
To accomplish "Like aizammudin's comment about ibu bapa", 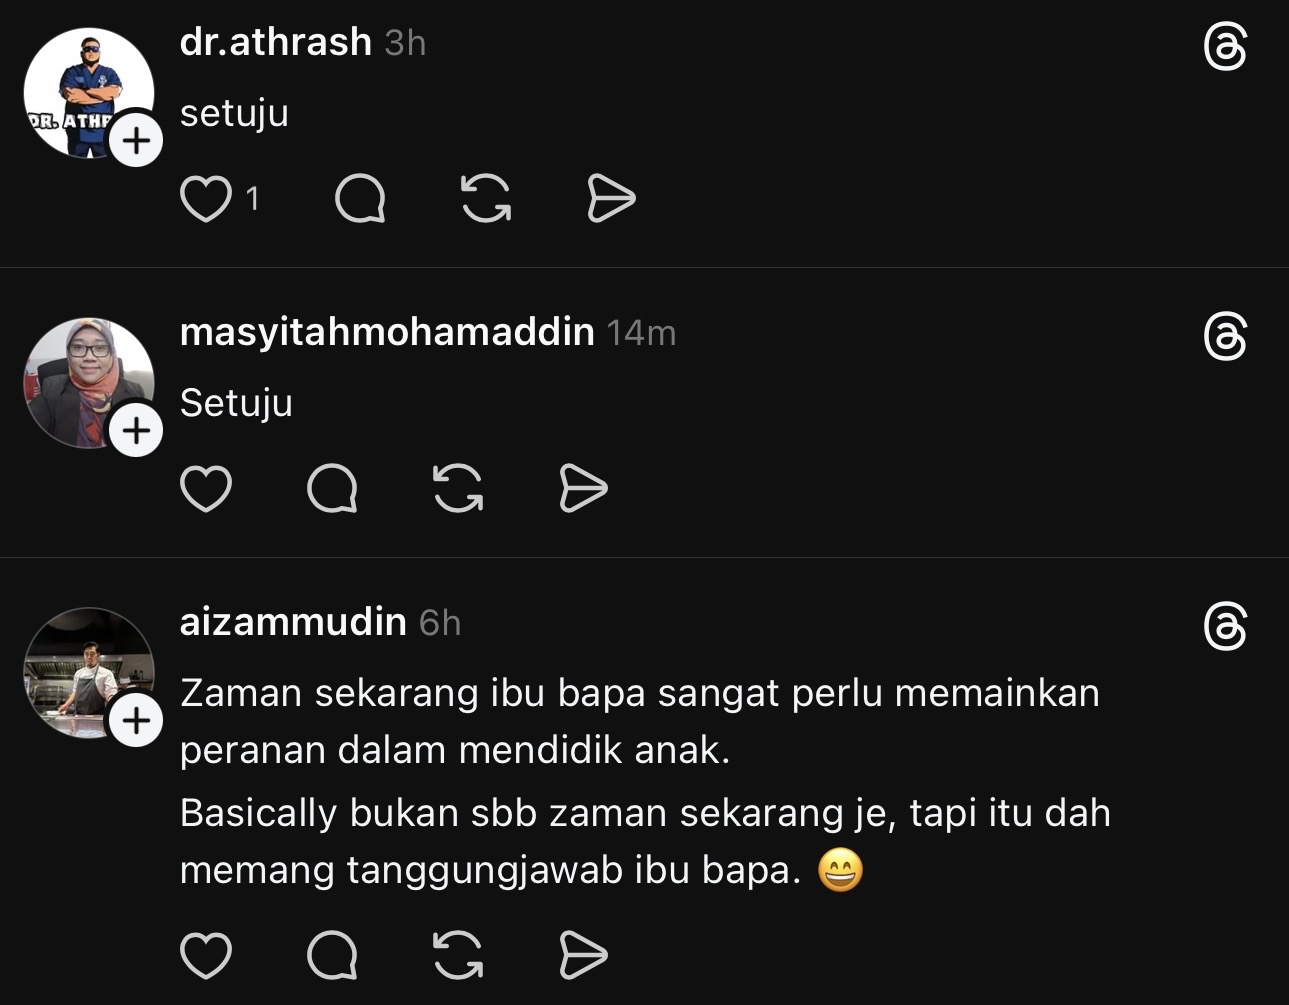I will 206,955.
